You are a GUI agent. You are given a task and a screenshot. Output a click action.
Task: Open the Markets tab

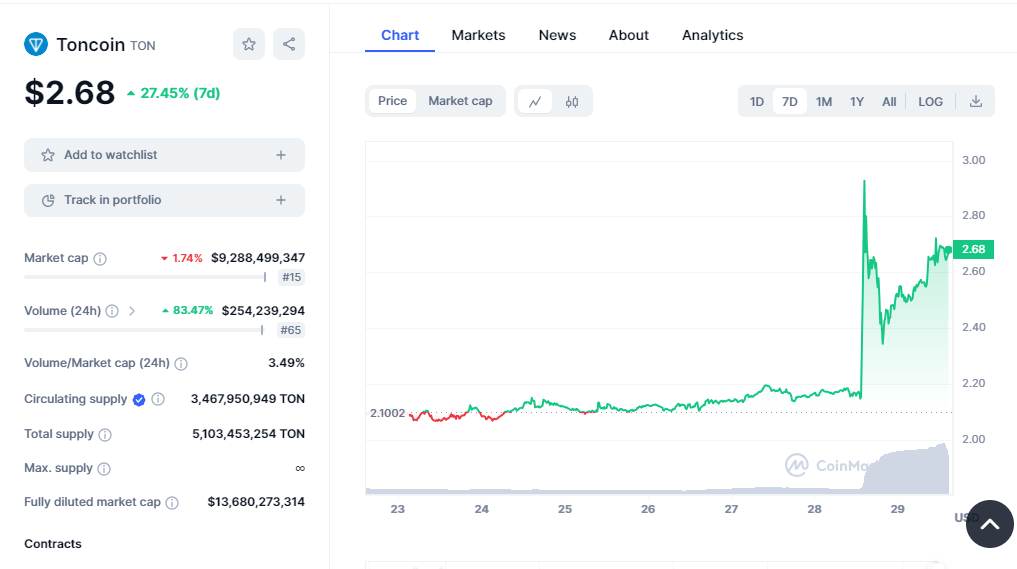click(x=478, y=35)
